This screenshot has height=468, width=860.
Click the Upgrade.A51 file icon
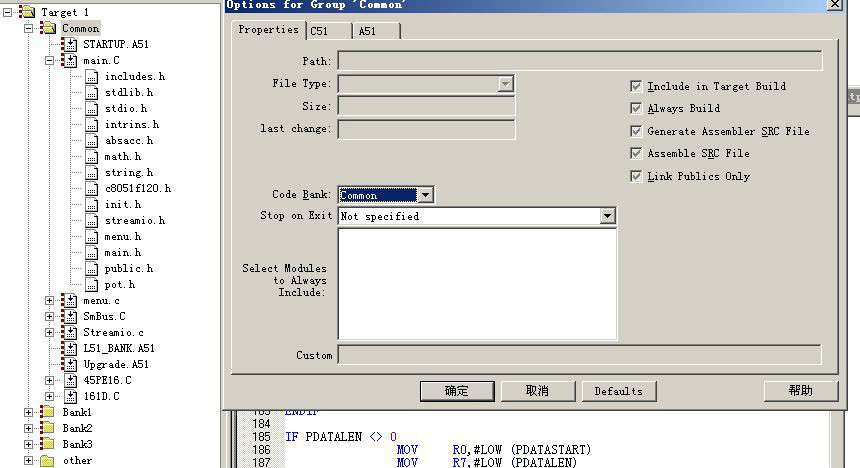click(69, 364)
